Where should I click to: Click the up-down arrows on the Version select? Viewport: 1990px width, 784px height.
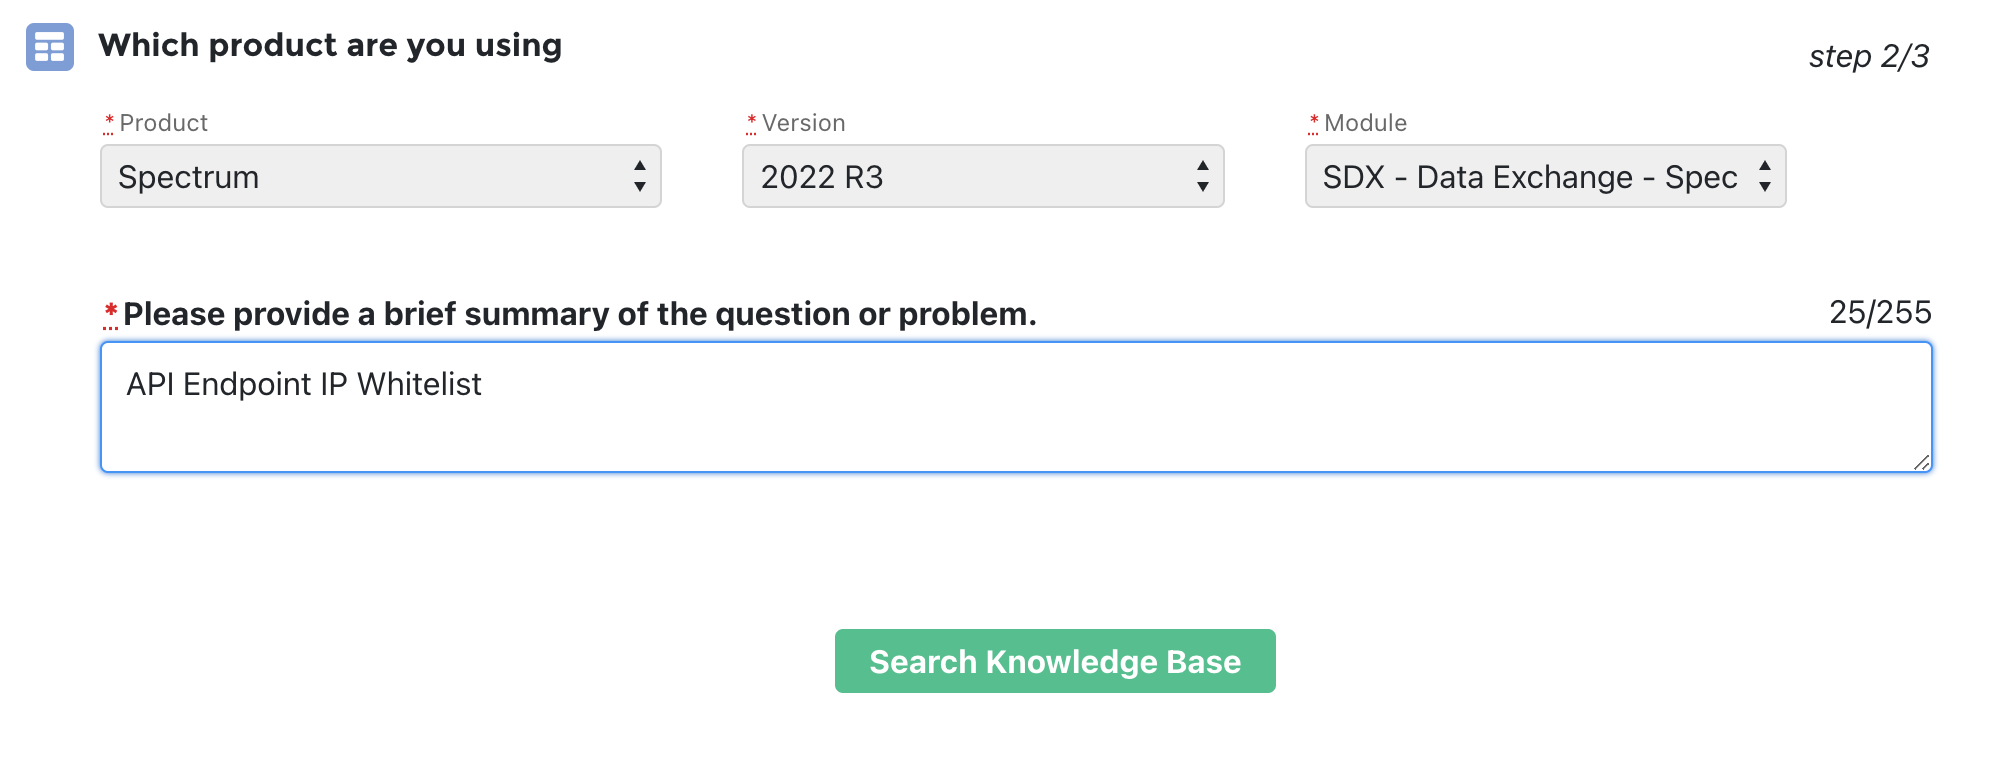[1203, 176]
